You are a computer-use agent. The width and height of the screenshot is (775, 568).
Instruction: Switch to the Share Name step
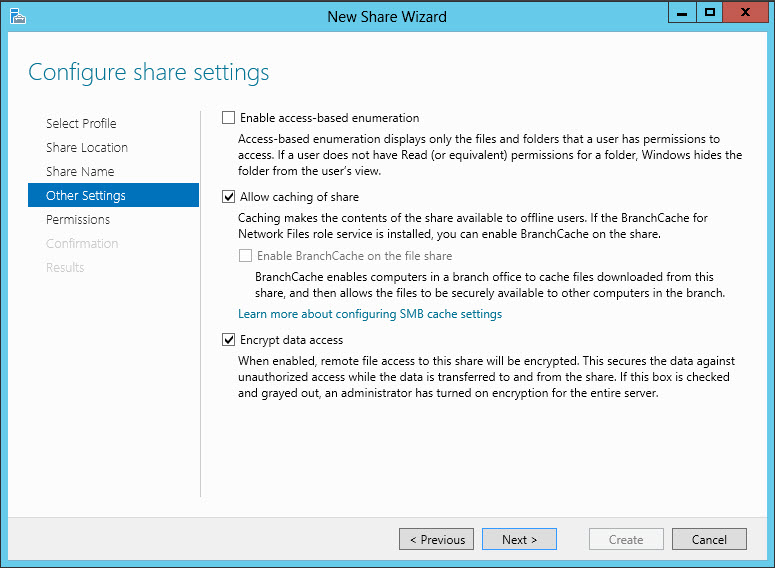coord(80,172)
